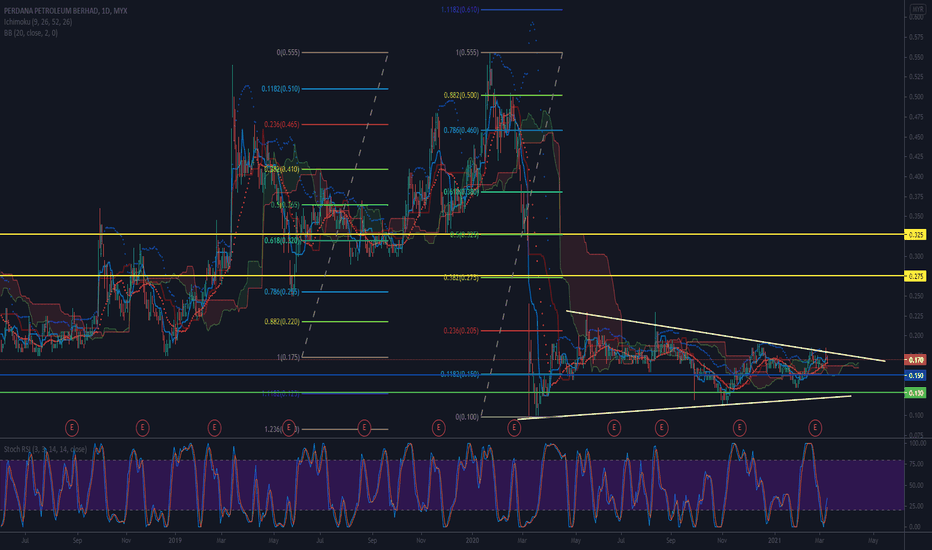
Task: Select the 0.618(0.320) Fibonacci label
Action: (282, 240)
